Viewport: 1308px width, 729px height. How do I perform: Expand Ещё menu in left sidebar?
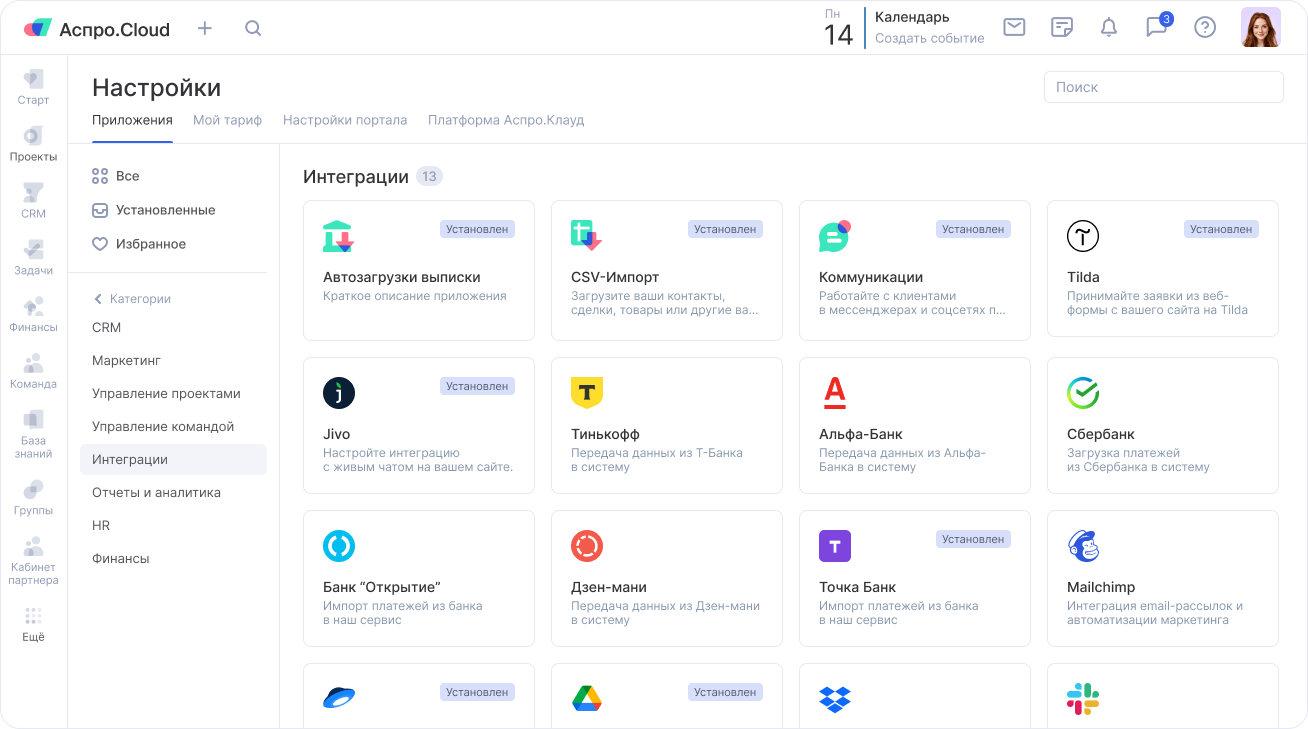pos(33,624)
